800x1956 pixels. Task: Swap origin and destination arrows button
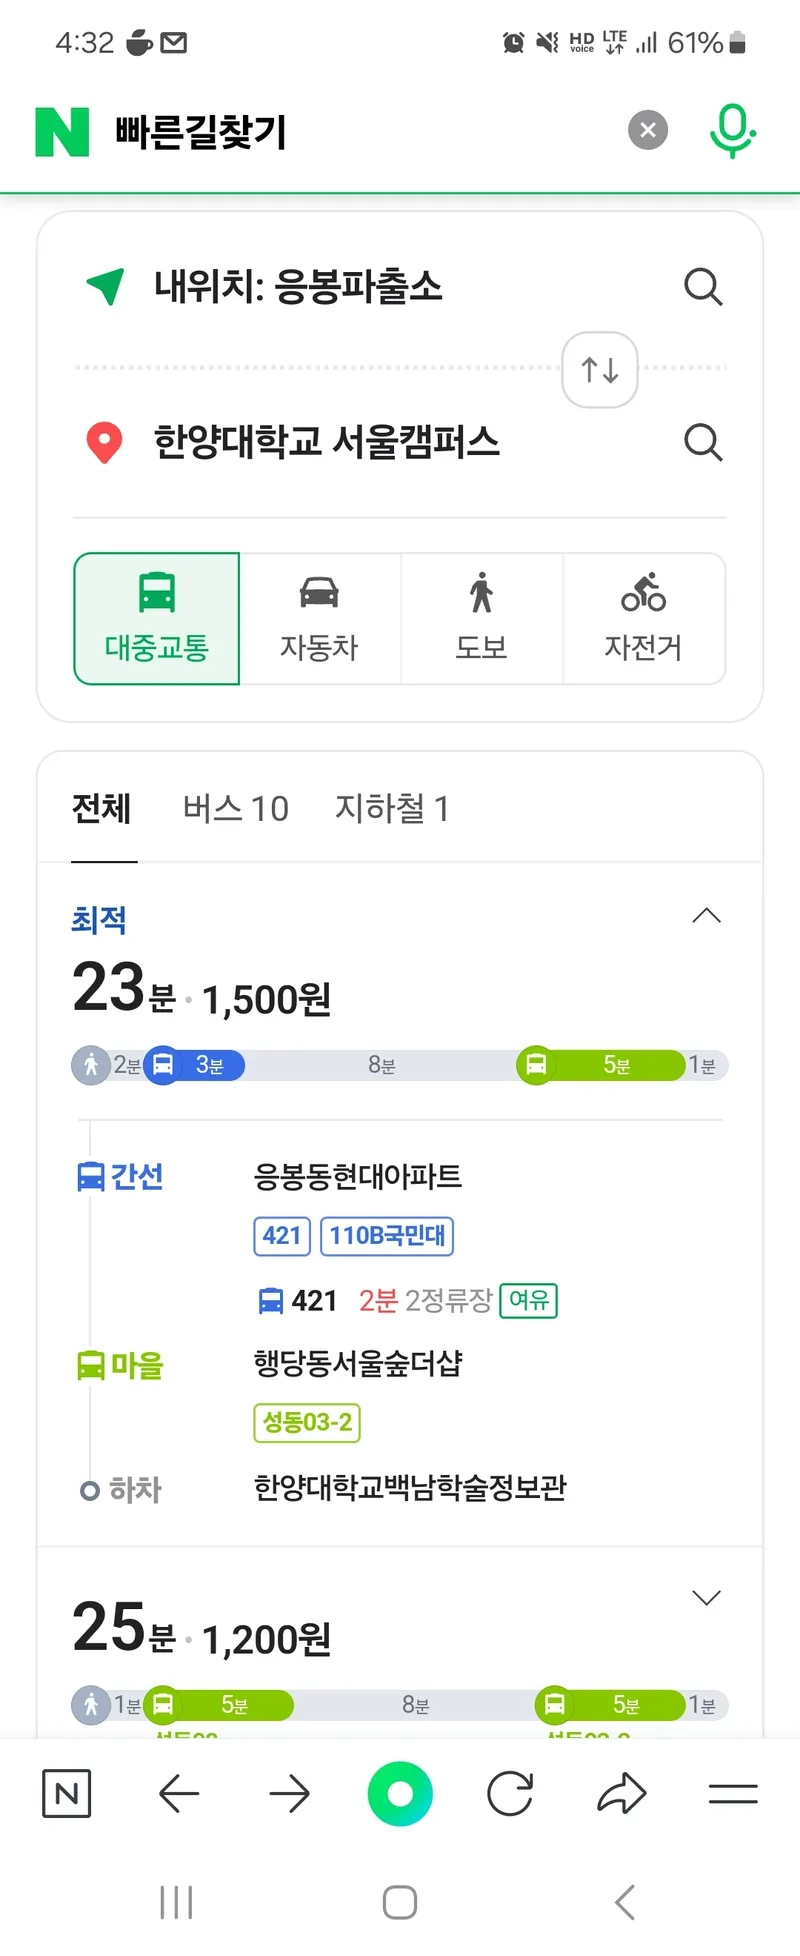[600, 370]
